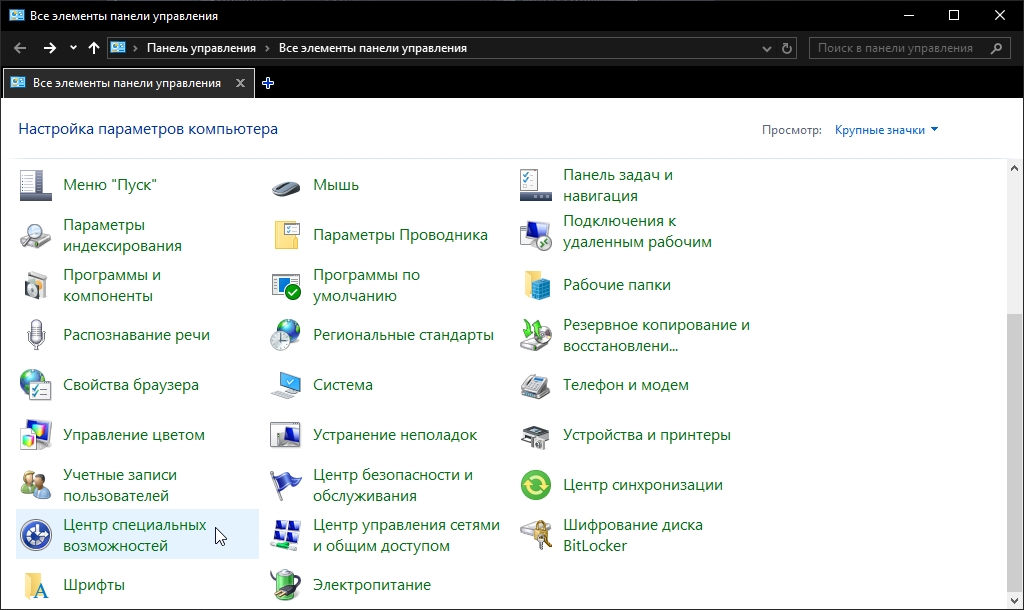Open the Телефон и модем icon
The width and height of the screenshot is (1024, 610).
pyautogui.click(x=537, y=386)
